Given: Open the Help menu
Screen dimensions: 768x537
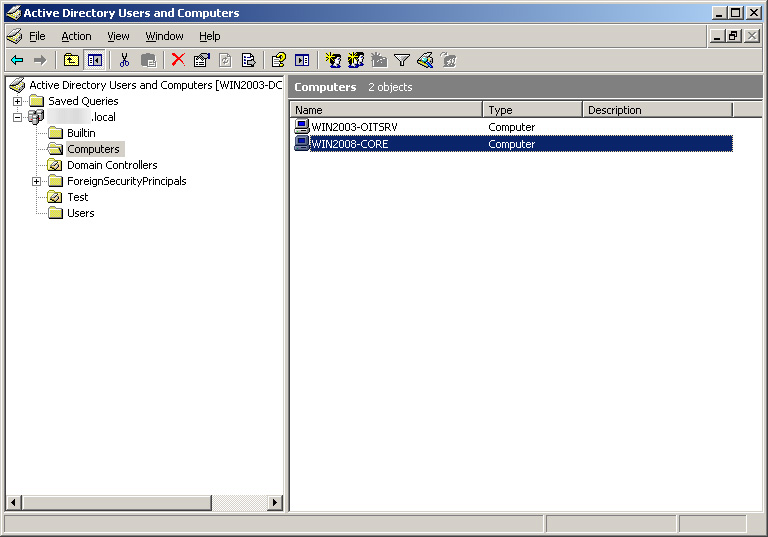Looking at the screenshot, I should pos(210,36).
